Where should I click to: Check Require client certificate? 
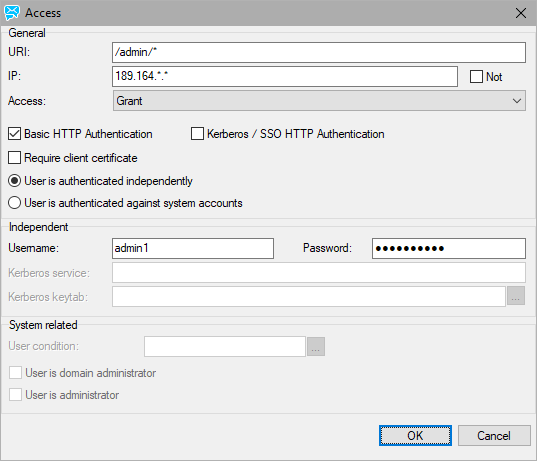coord(14,158)
